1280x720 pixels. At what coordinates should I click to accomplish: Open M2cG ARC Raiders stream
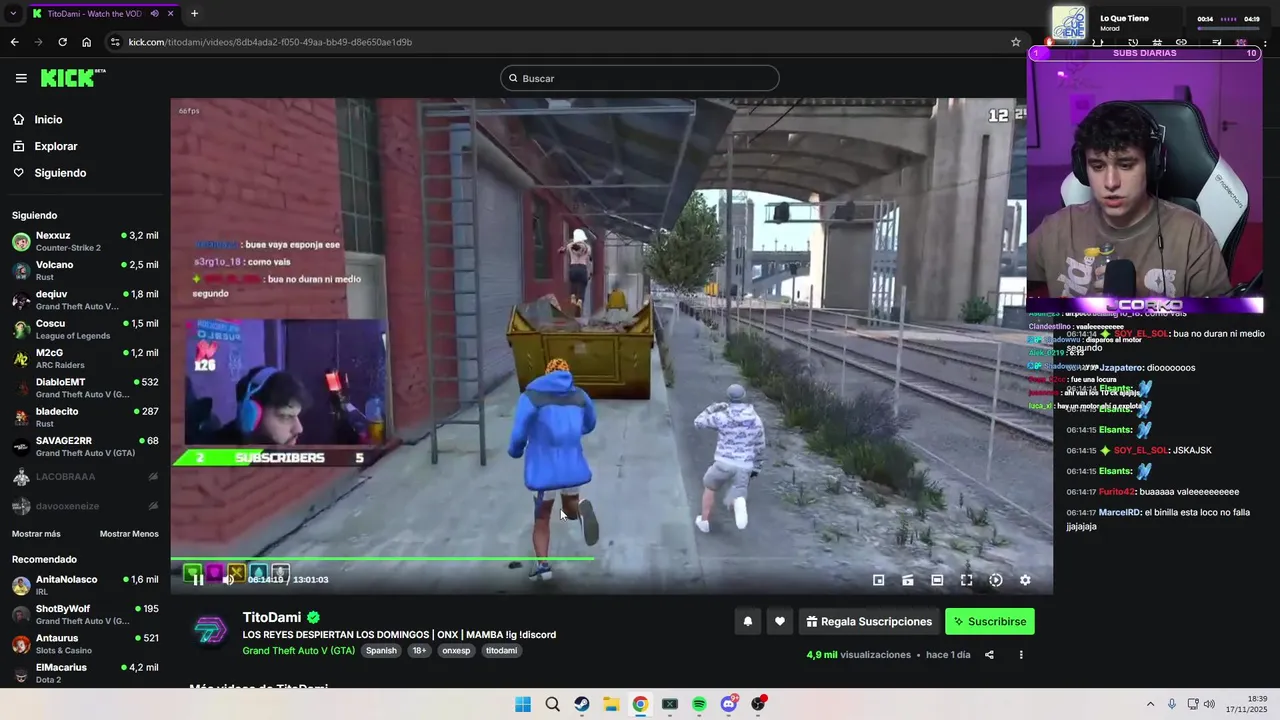[85, 358]
